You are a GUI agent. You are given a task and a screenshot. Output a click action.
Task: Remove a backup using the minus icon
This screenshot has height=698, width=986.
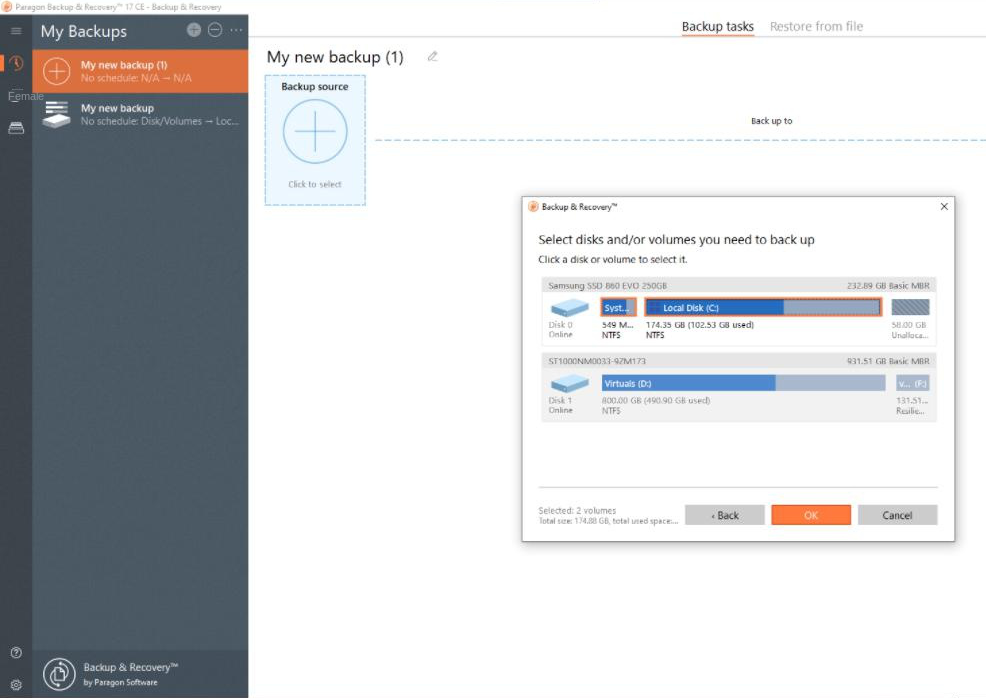tap(213, 29)
